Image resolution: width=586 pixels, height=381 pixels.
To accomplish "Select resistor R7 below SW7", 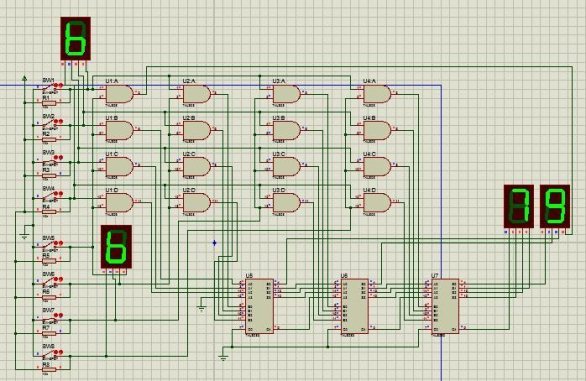I will [49, 333].
